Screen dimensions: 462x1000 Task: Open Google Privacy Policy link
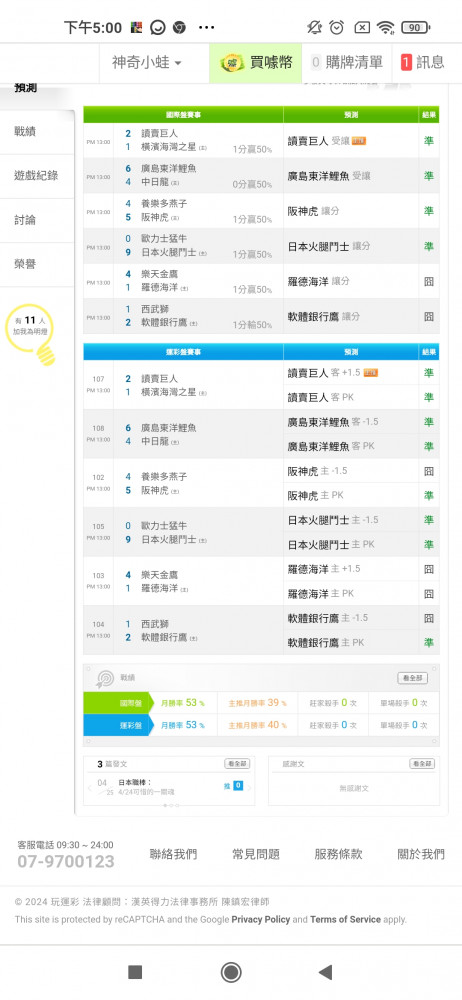click(260, 920)
